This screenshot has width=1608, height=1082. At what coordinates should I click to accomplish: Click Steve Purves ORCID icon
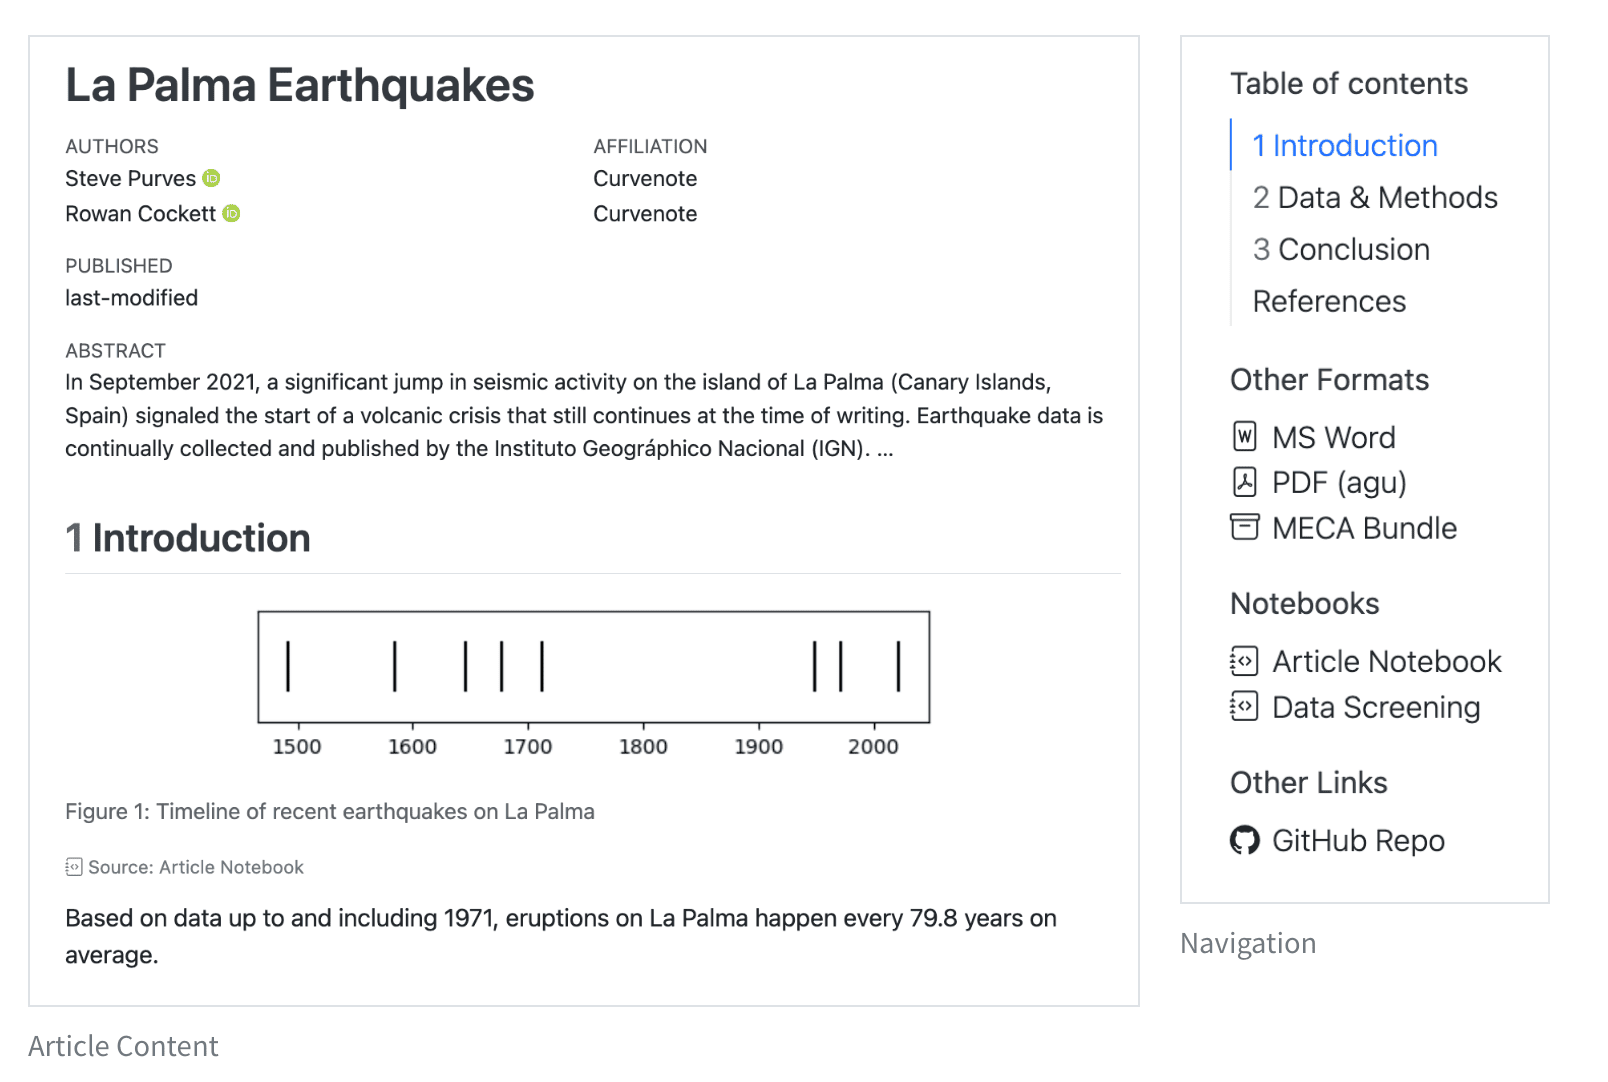(211, 178)
